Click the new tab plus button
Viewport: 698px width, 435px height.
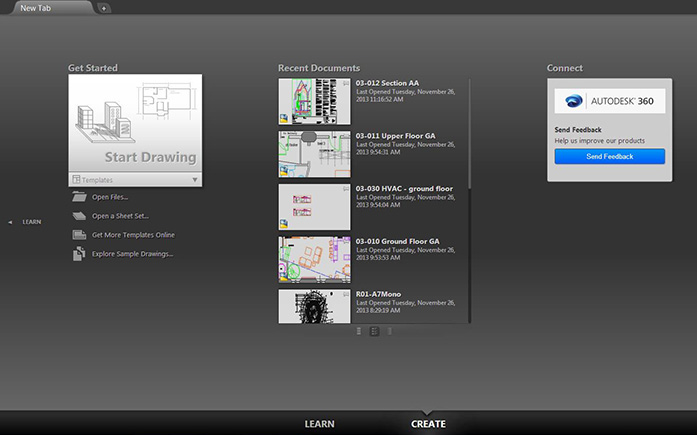[x=104, y=8]
